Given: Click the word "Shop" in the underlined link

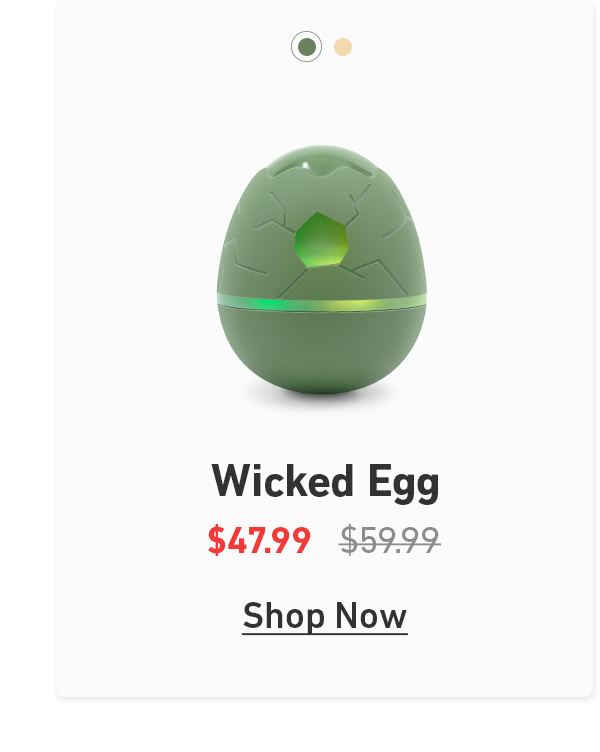Looking at the screenshot, I should click(284, 617).
